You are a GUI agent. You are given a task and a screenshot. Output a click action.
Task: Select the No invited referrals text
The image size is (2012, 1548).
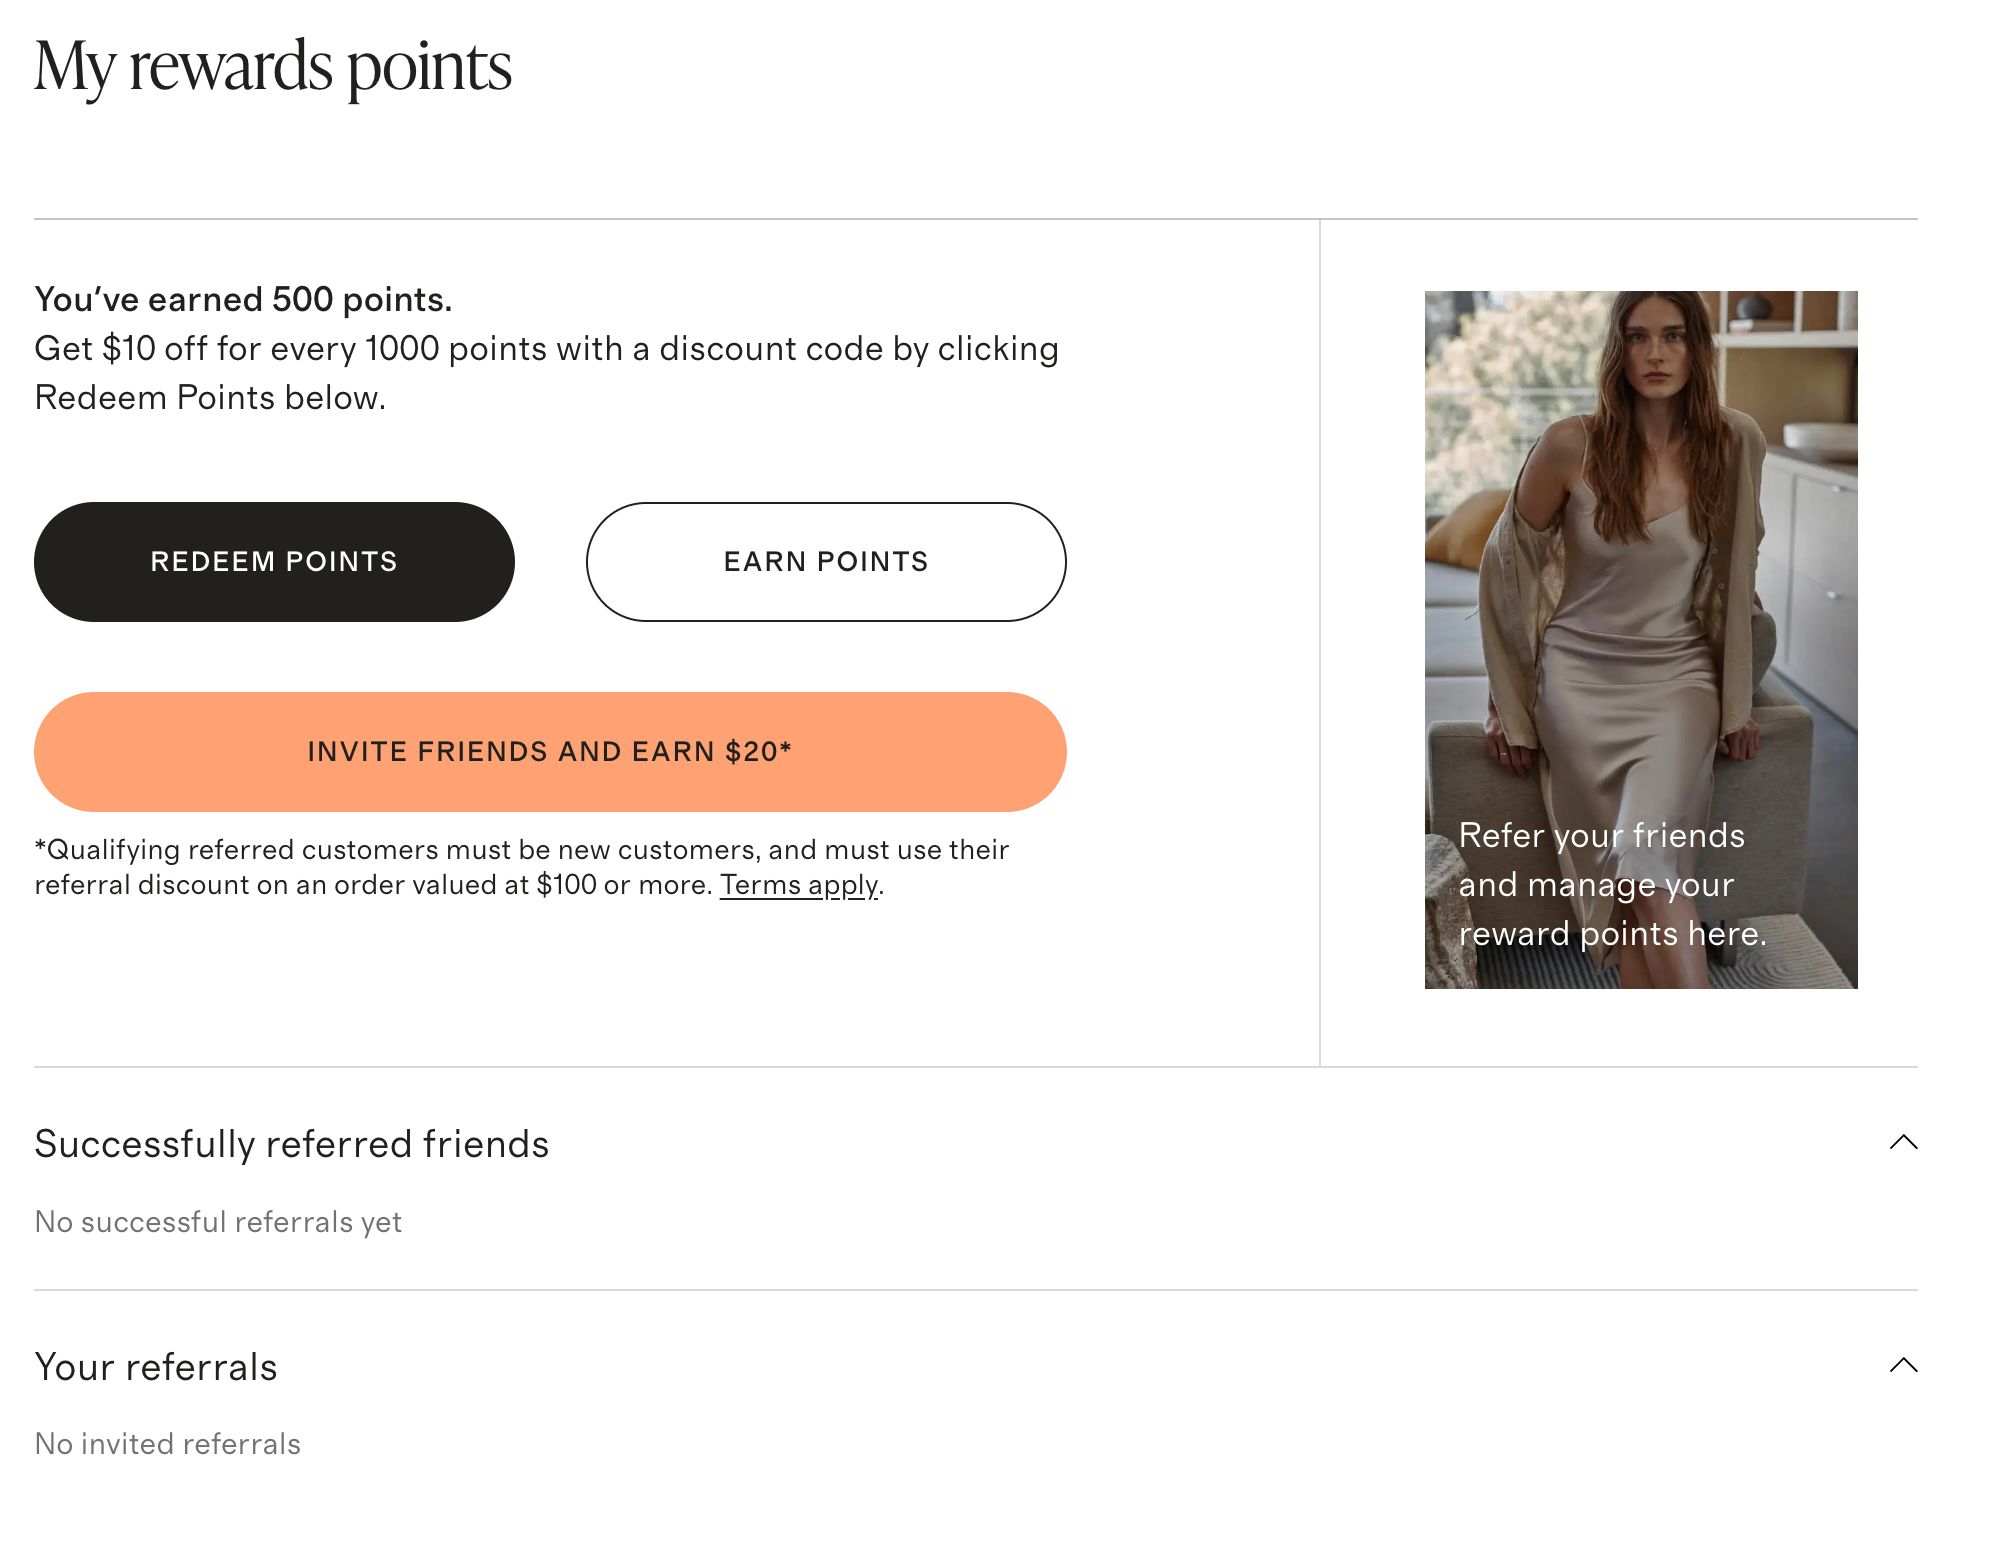tap(167, 1443)
